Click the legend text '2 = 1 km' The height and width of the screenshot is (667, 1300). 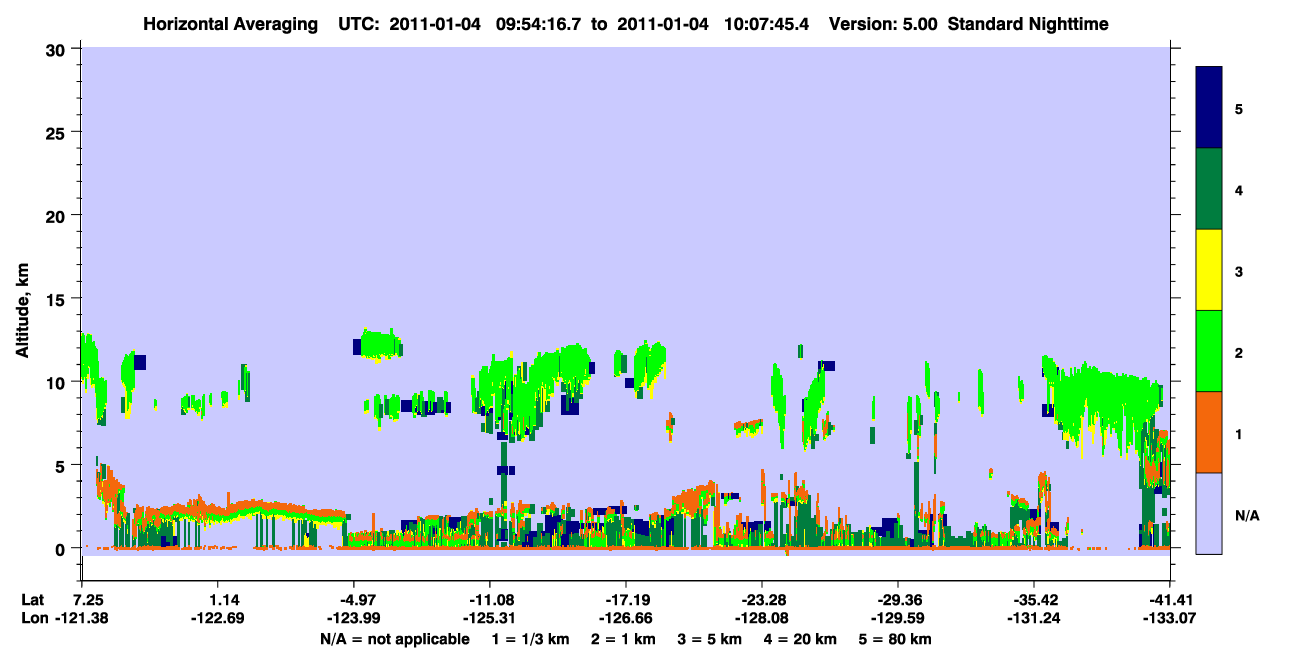coord(624,639)
